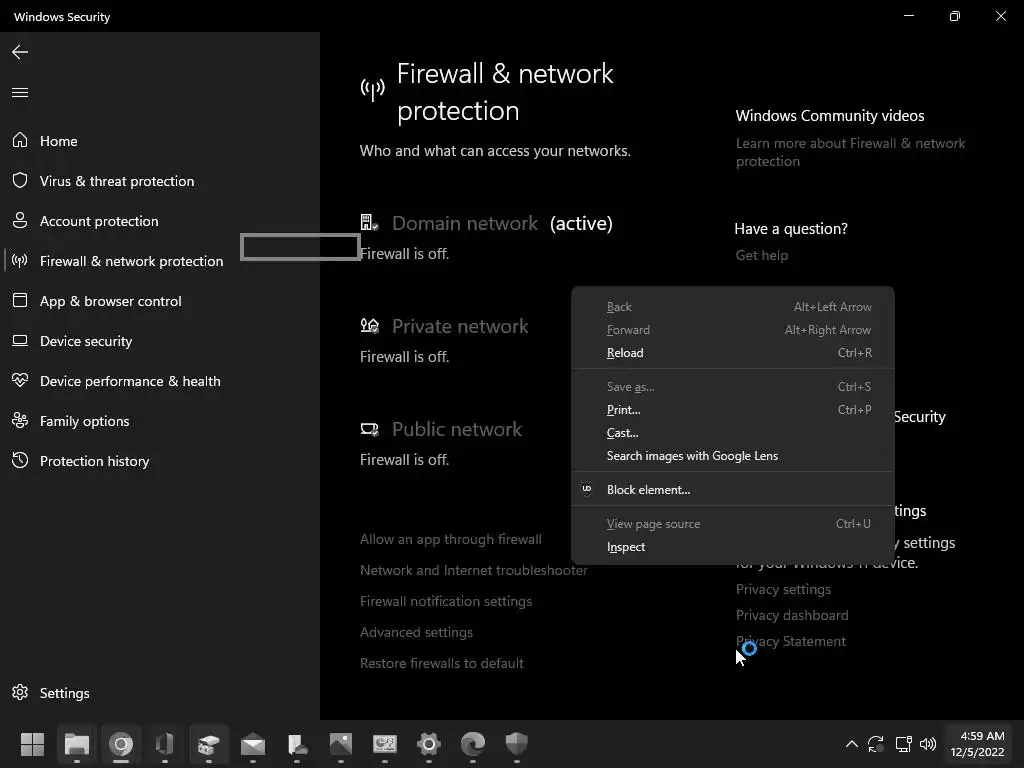Open the Windows Start menu
The height and width of the screenshot is (768, 1024).
tap(32, 744)
